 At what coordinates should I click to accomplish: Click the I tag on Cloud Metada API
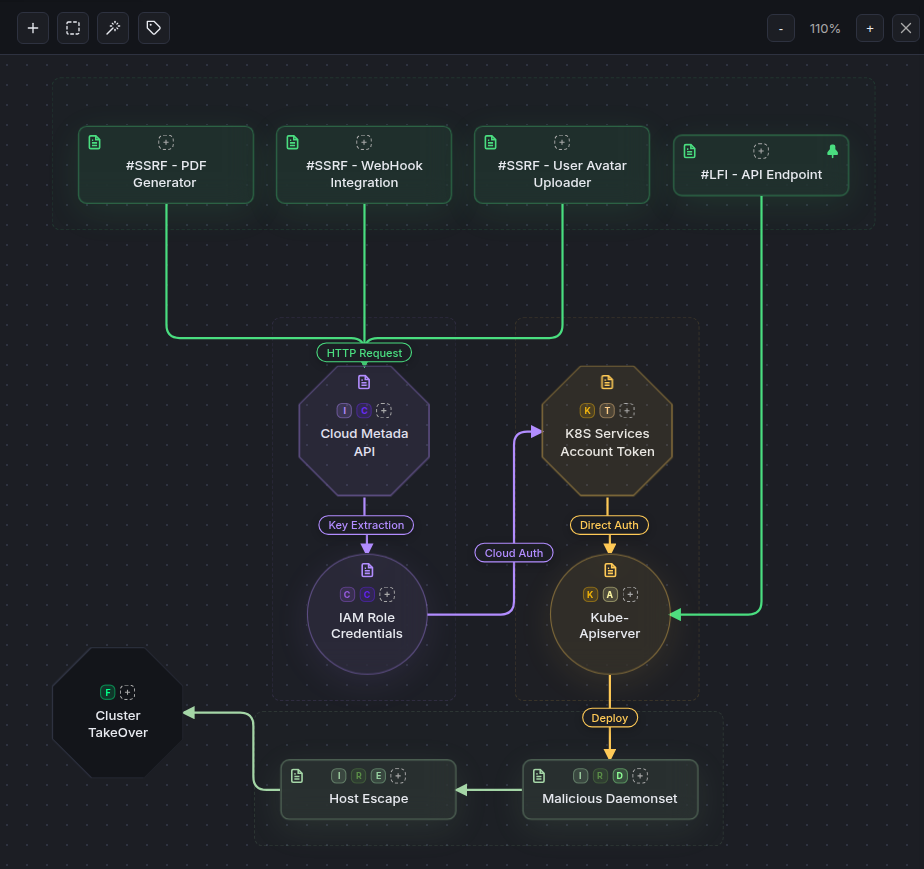coord(344,411)
